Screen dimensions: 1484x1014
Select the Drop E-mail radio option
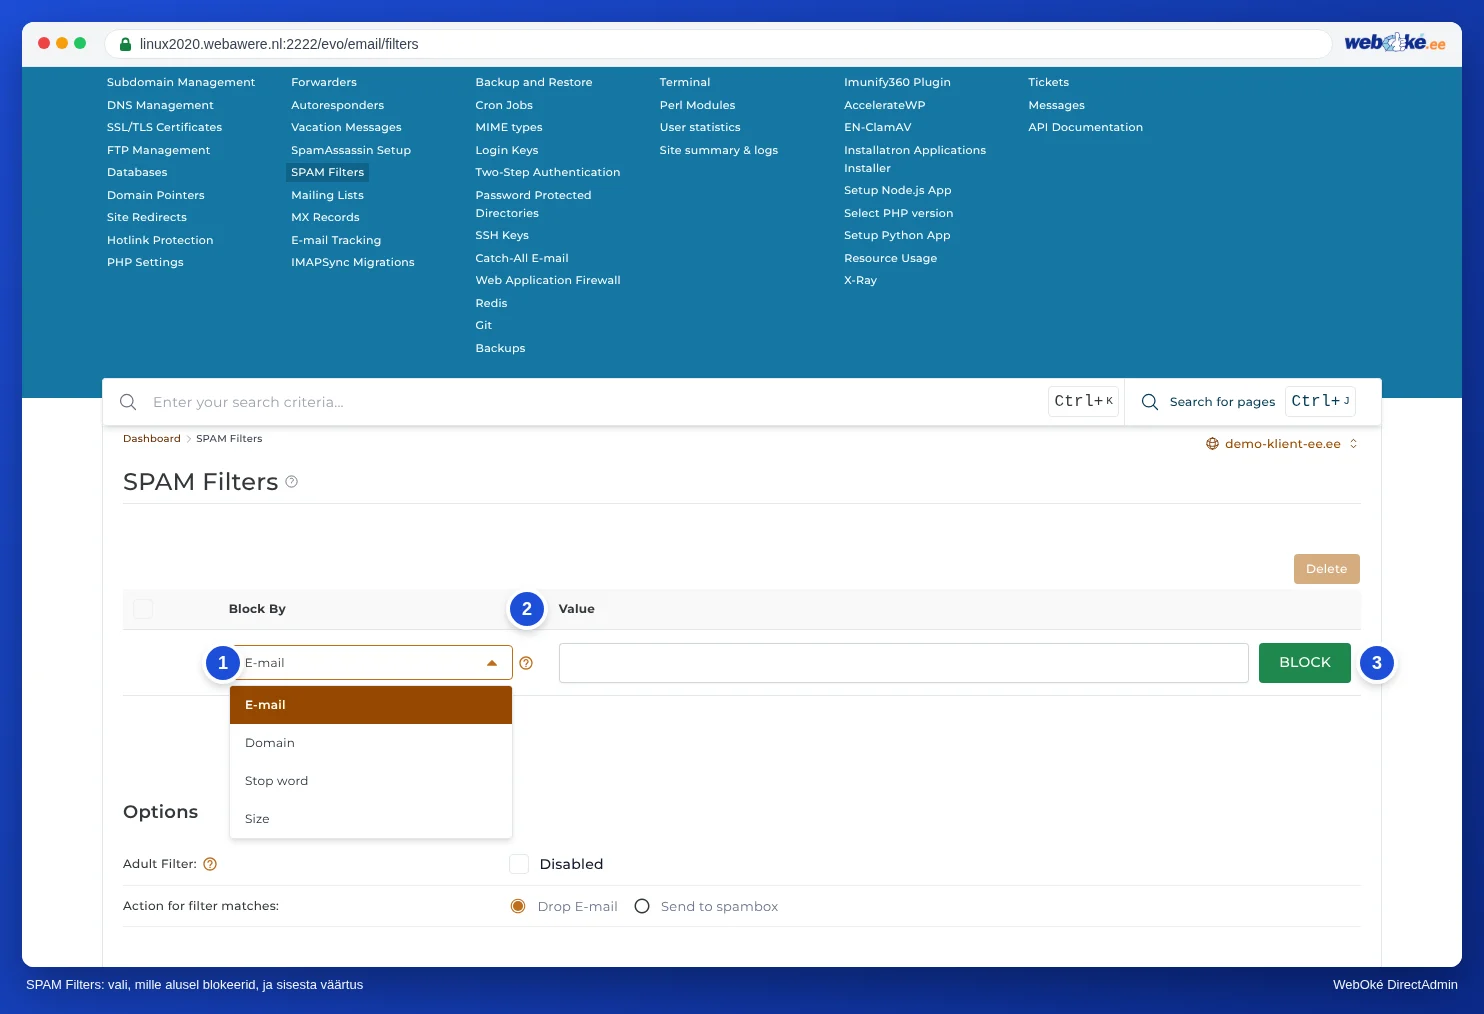point(518,906)
